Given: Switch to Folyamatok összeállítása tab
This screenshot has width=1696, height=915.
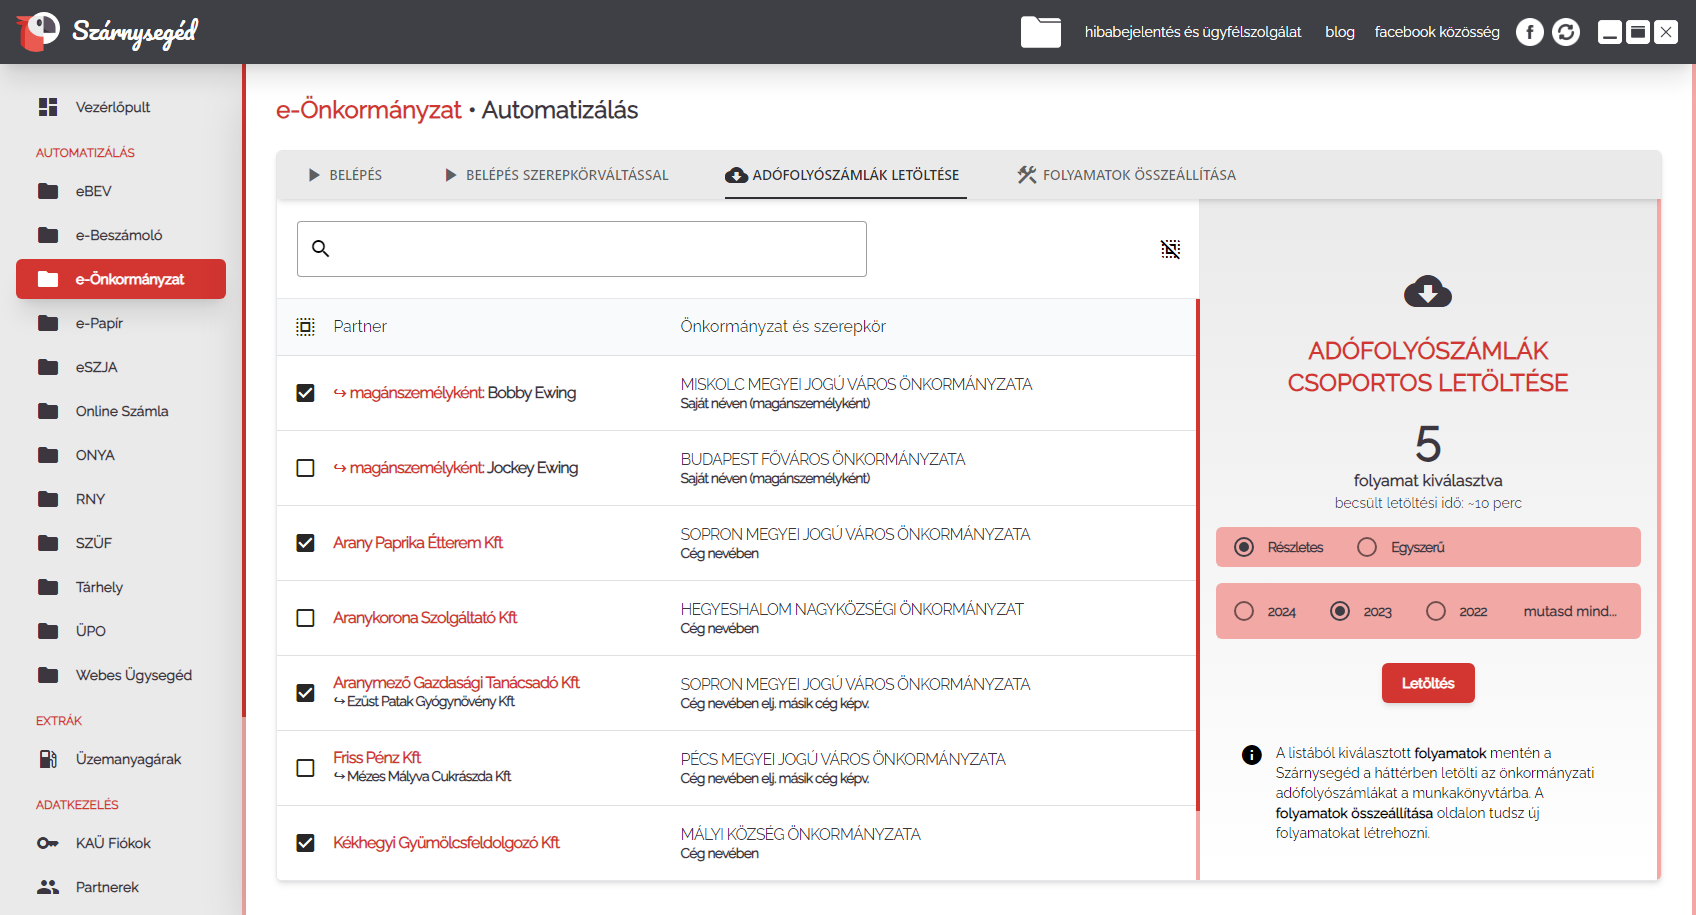Looking at the screenshot, I should [x=1127, y=175].
